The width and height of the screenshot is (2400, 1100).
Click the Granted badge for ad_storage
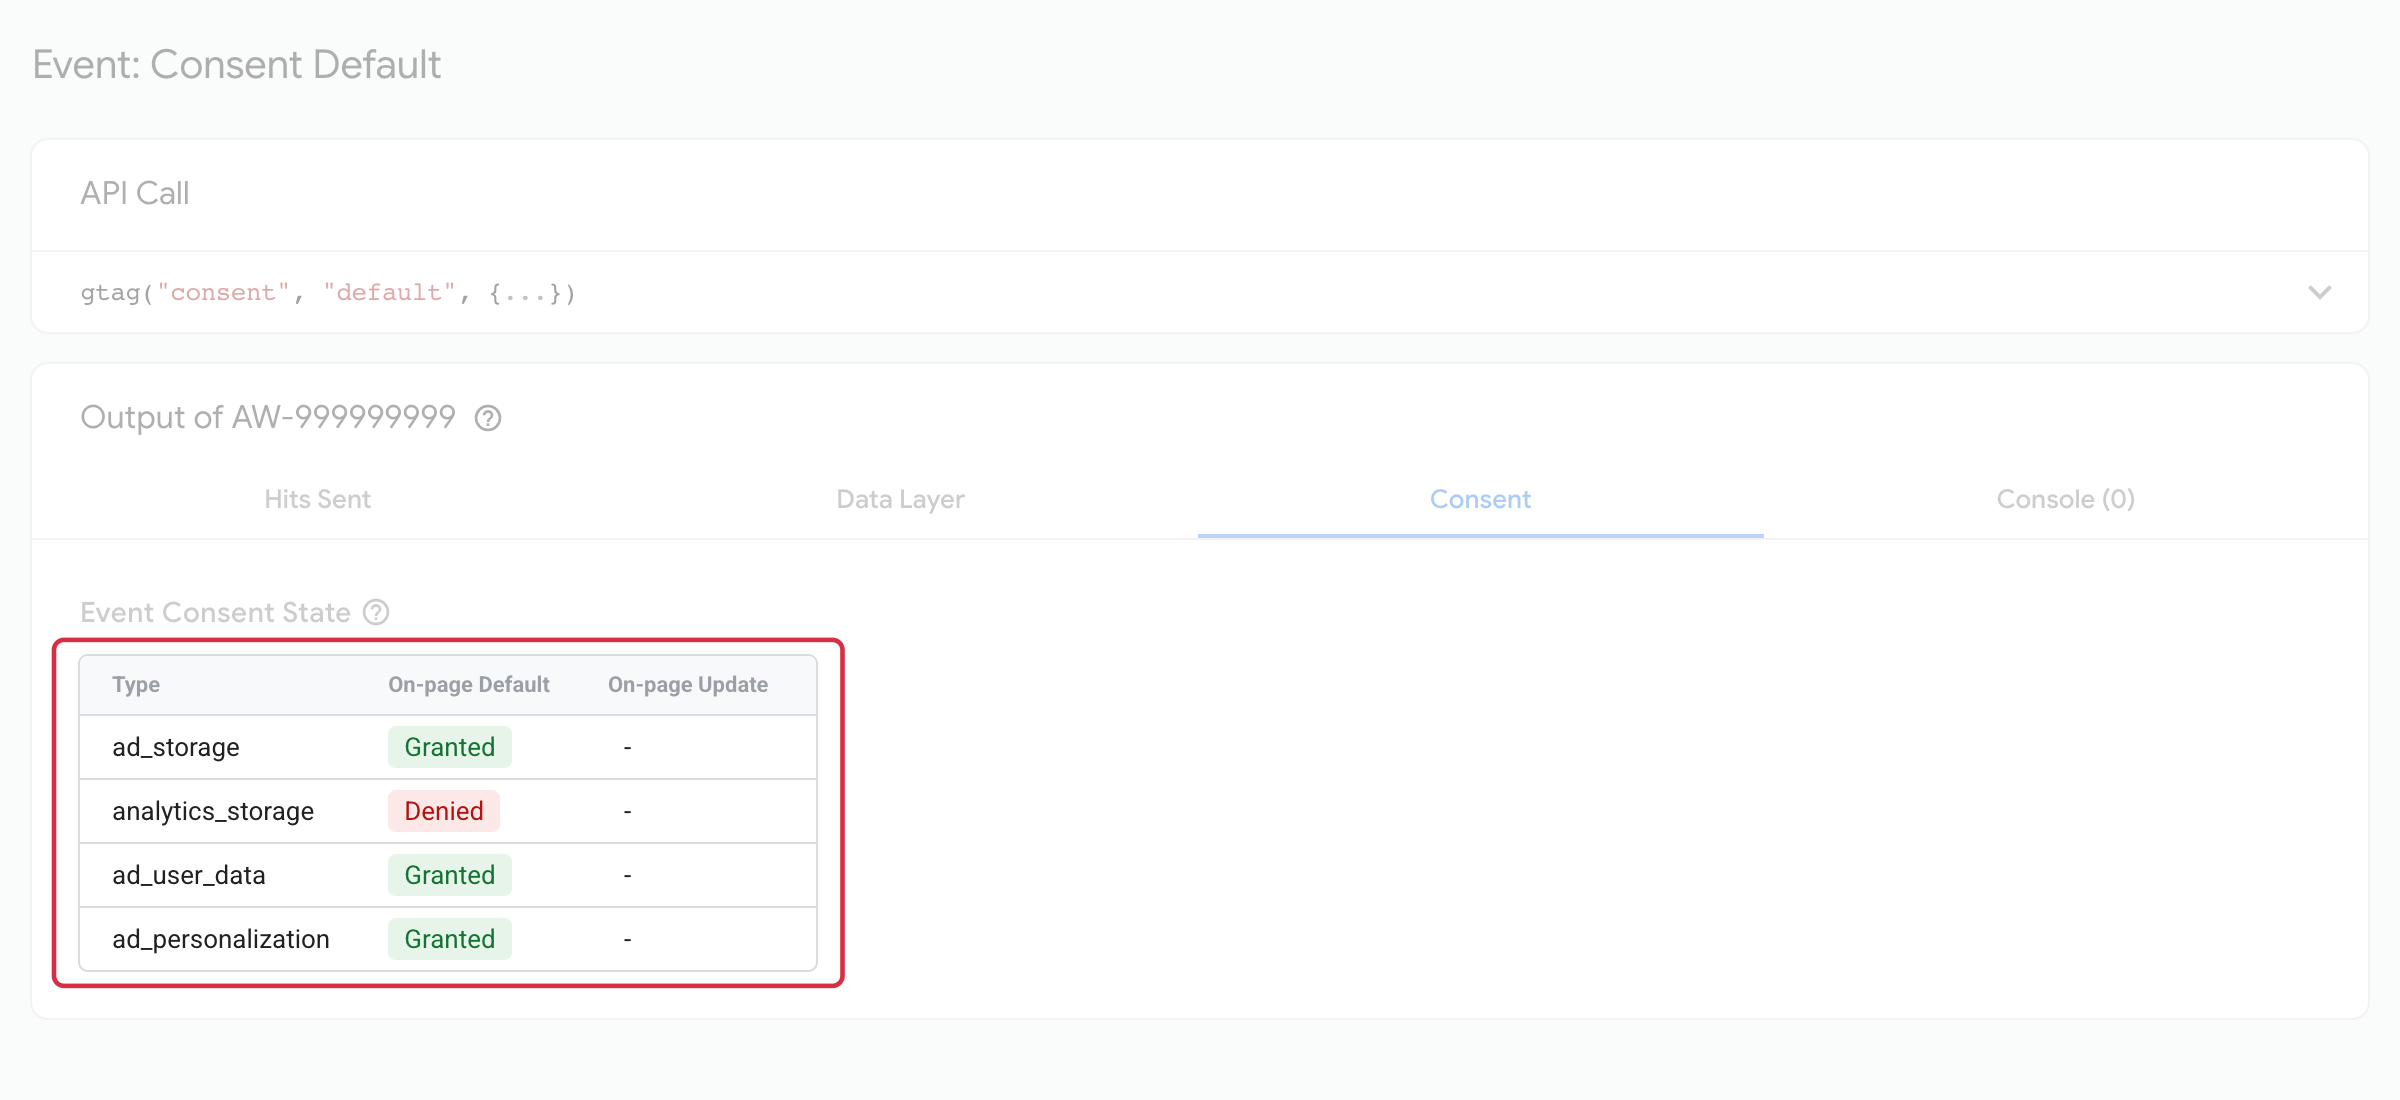(450, 747)
